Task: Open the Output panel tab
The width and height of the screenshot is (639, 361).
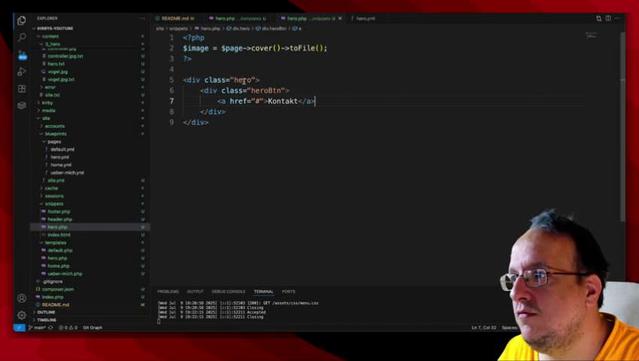Action: [x=195, y=292]
